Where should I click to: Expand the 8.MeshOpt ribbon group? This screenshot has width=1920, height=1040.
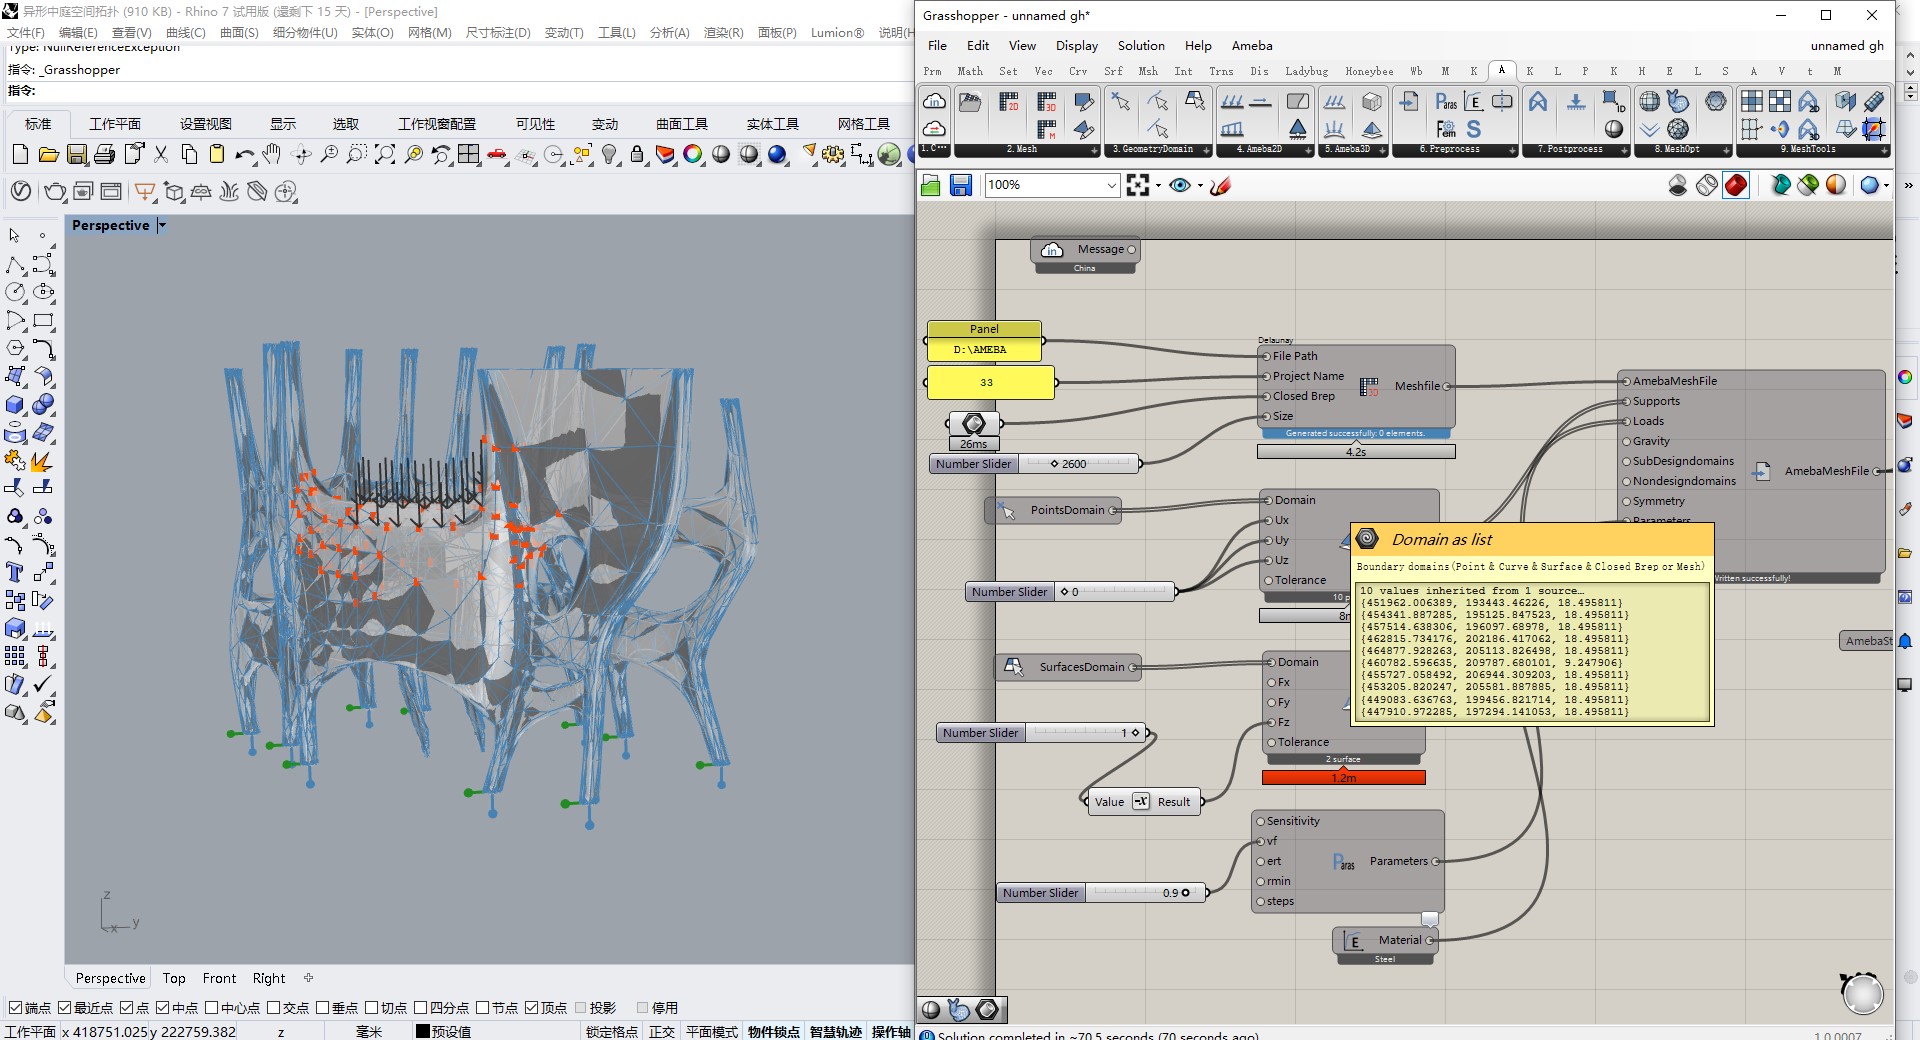point(1727,150)
